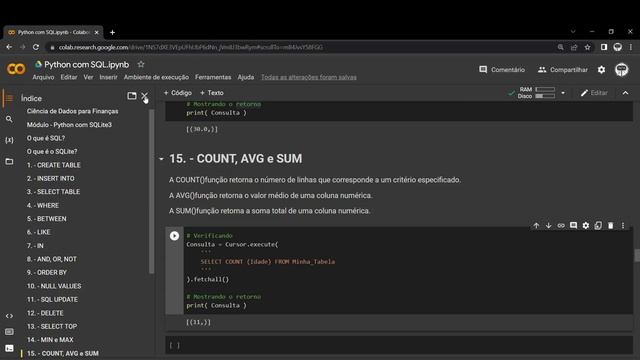Toggle browser side panel icon

click(604, 47)
